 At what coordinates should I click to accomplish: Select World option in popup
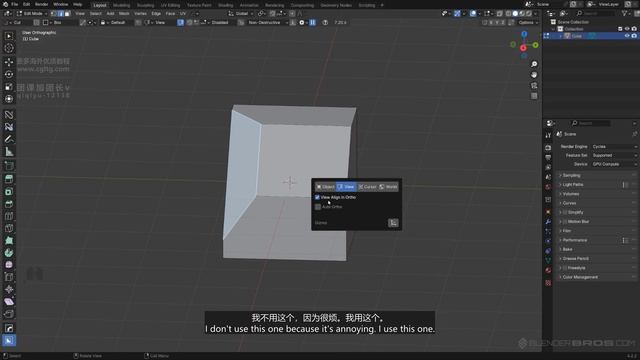click(388, 187)
